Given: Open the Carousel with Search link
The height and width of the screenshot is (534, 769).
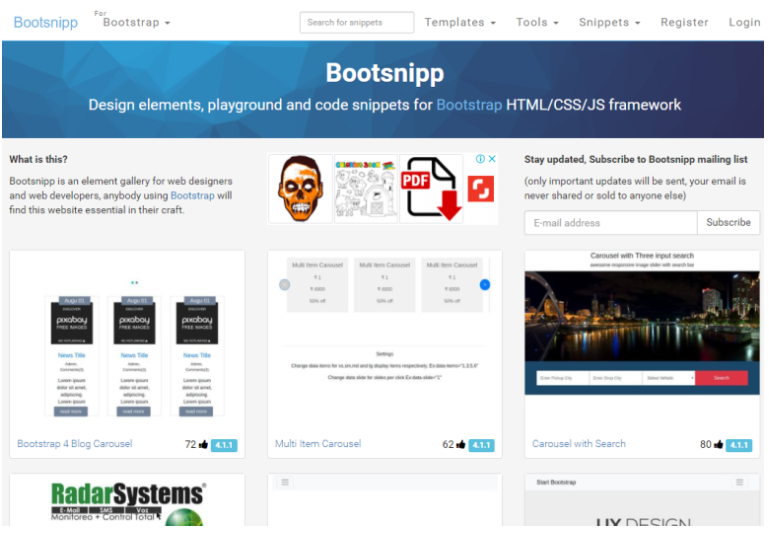Looking at the screenshot, I should (579, 444).
